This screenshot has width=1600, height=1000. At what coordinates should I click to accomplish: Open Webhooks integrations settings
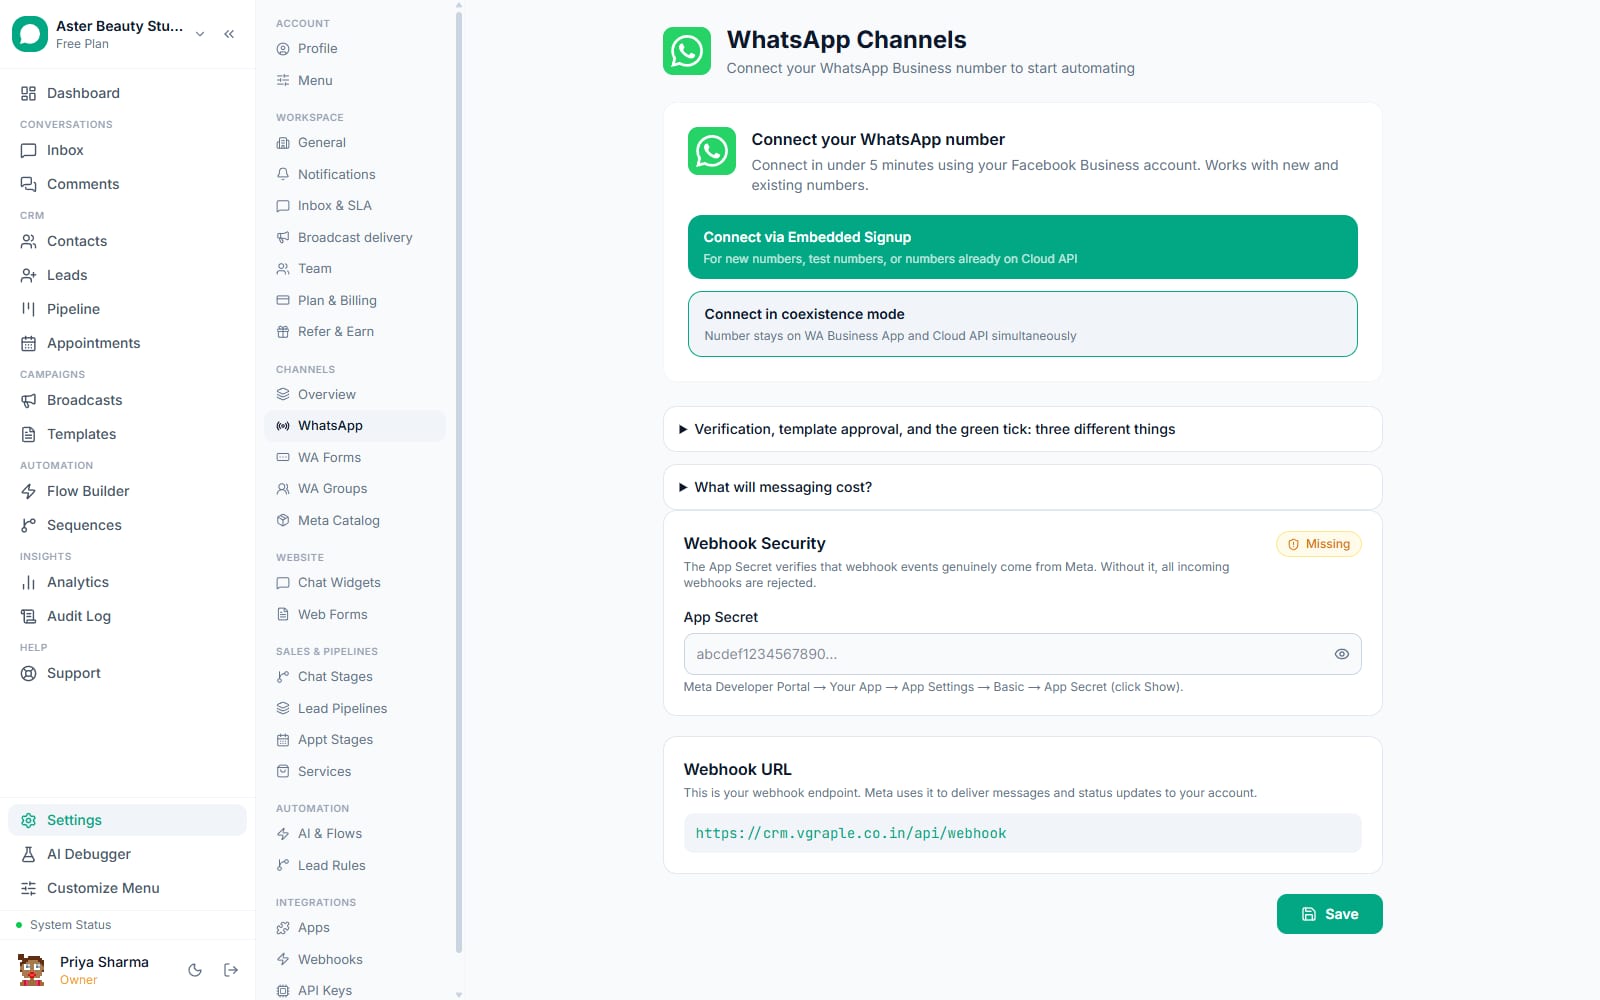tap(355, 959)
